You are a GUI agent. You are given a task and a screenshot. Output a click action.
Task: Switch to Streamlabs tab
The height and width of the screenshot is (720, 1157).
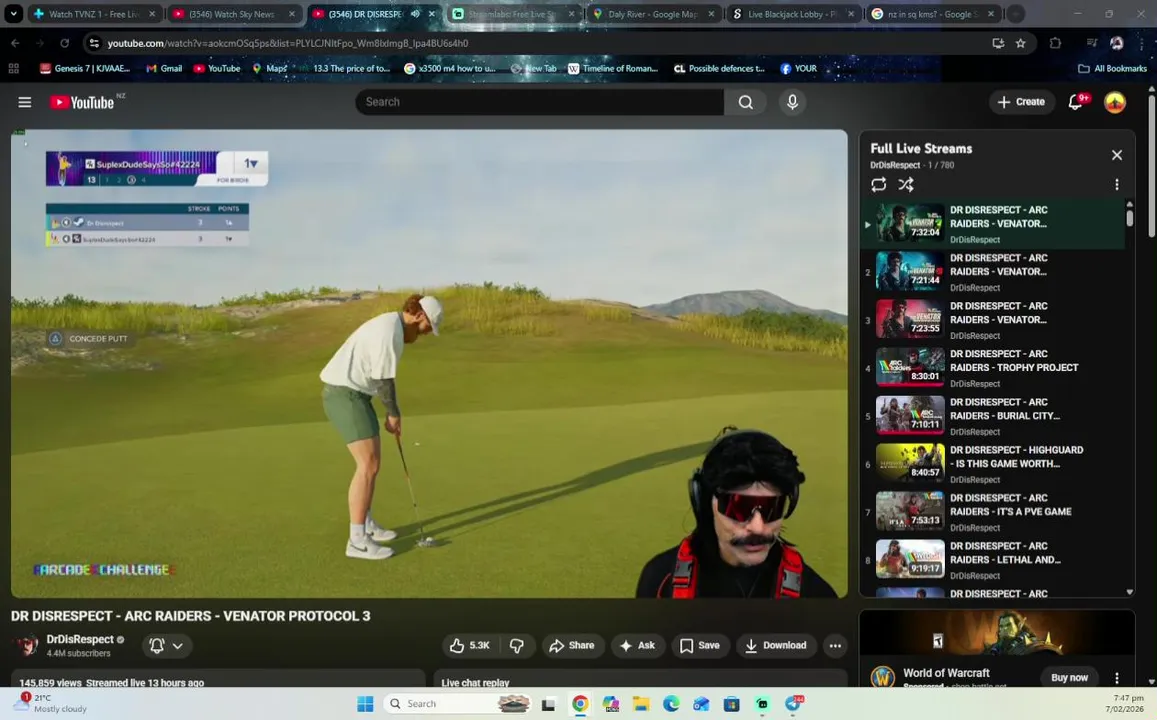click(513, 13)
